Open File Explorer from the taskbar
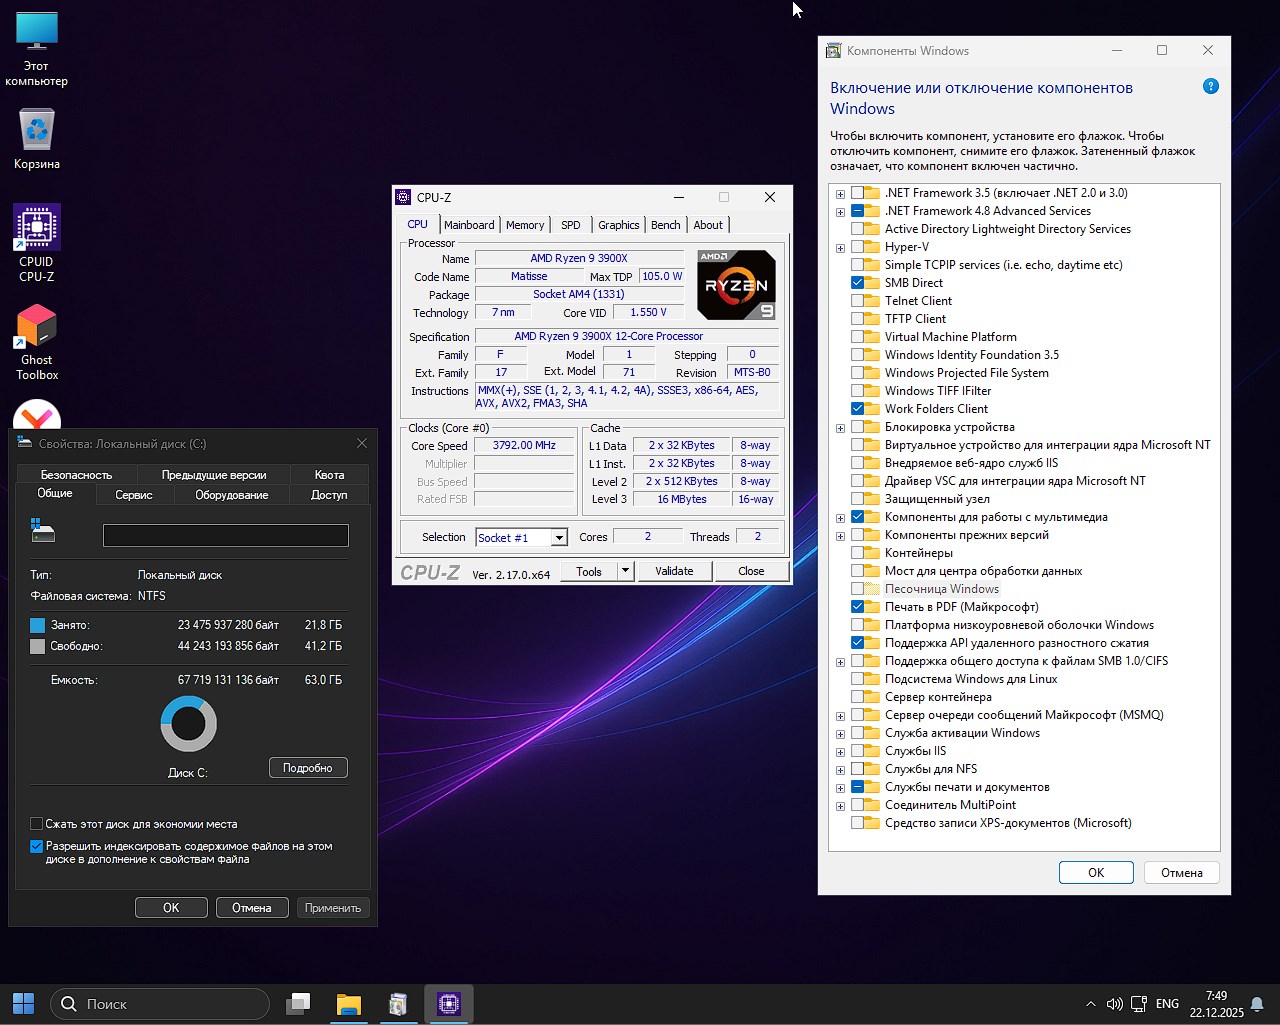Image resolution: width=1280 pixels, height=1025 pixels. 348,1003
